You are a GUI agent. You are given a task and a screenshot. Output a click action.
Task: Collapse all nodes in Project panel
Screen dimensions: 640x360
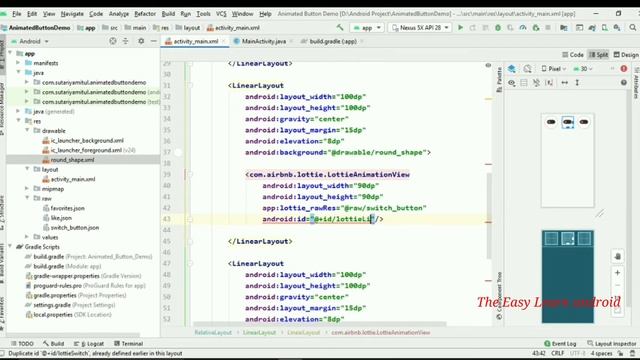coord(125,41)
